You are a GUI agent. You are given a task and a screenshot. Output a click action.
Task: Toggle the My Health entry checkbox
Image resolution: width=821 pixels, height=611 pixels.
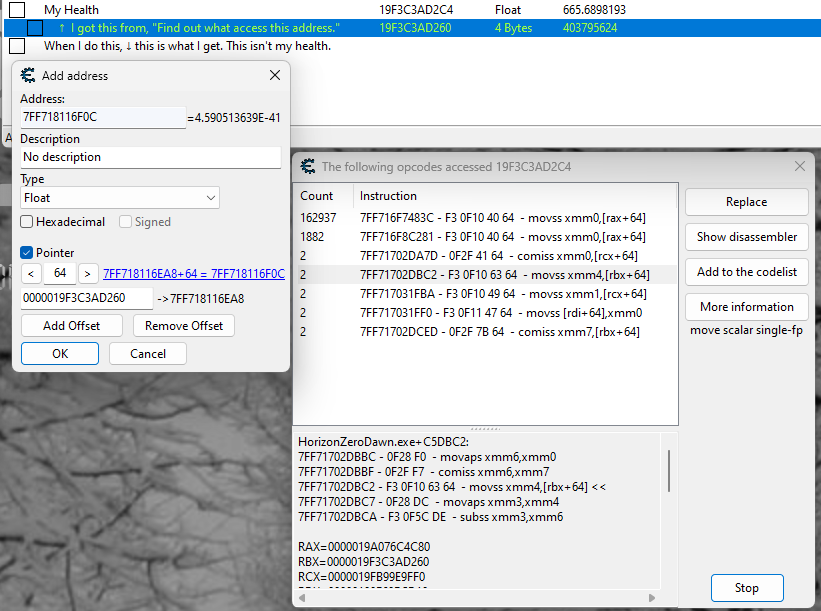[x=17, y=9]
